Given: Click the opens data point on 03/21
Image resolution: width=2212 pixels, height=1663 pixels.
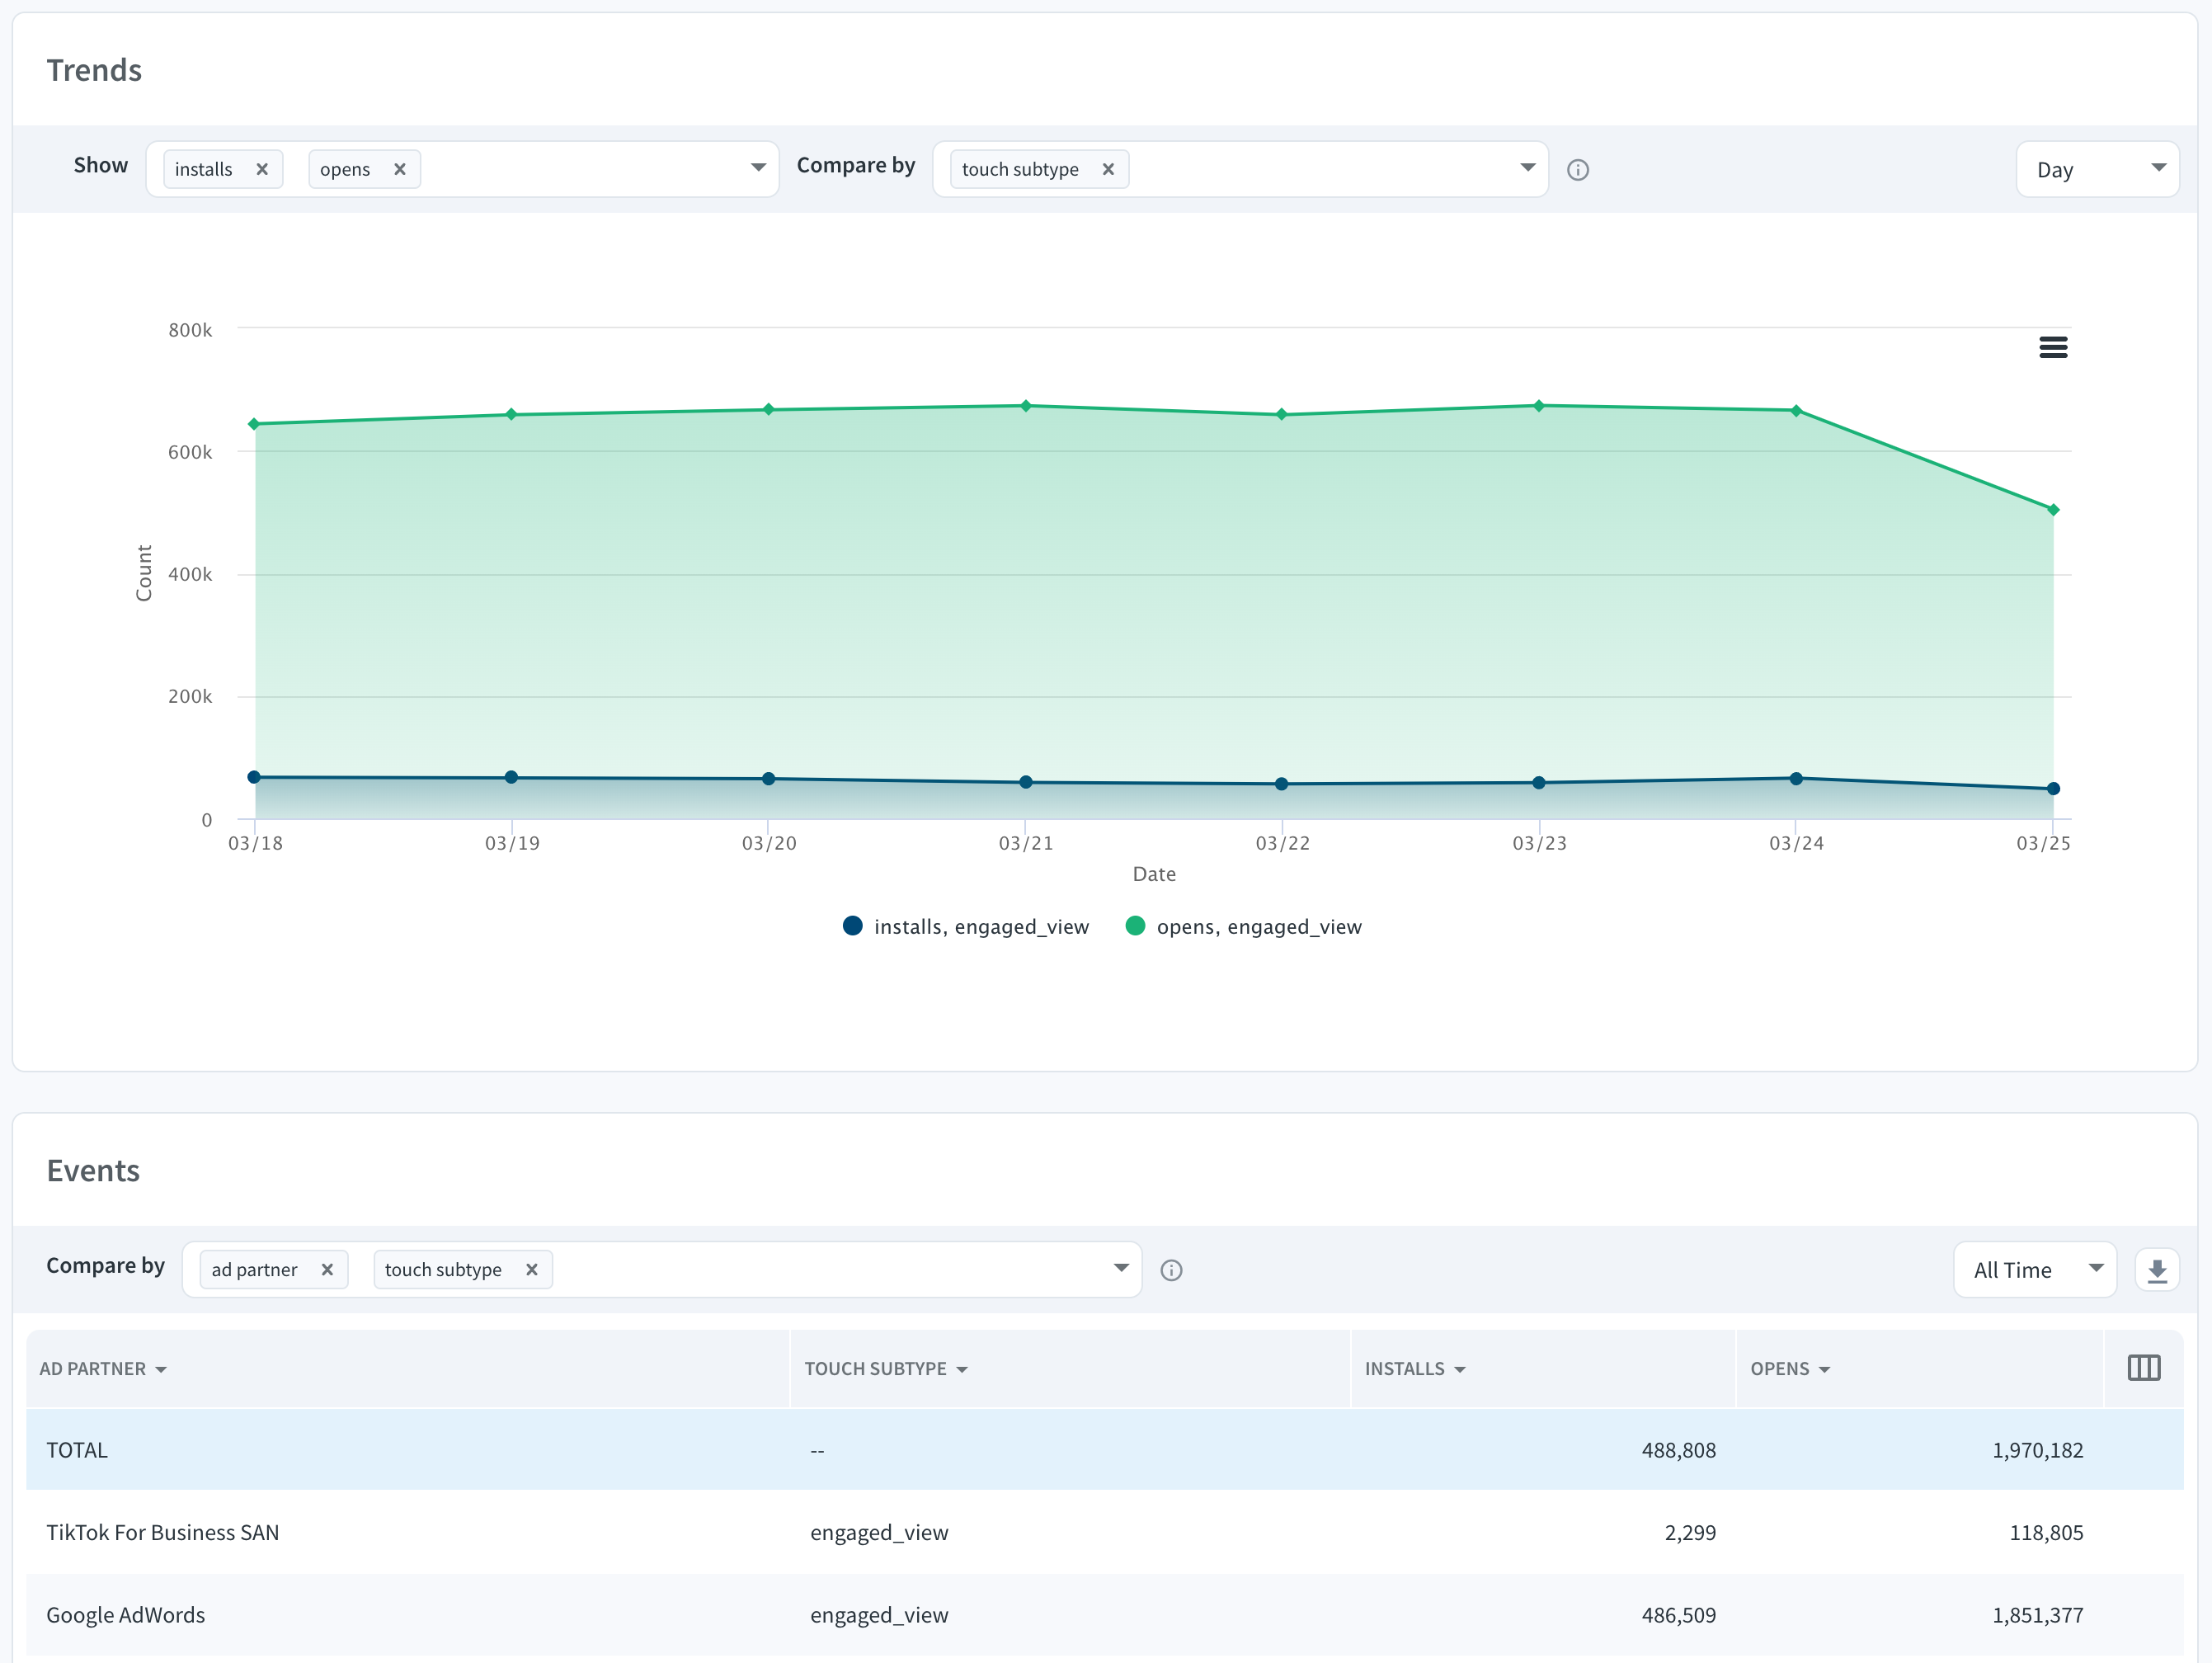Looking at the screenshot, I should pyautogui.click(x=1026, y=406).
